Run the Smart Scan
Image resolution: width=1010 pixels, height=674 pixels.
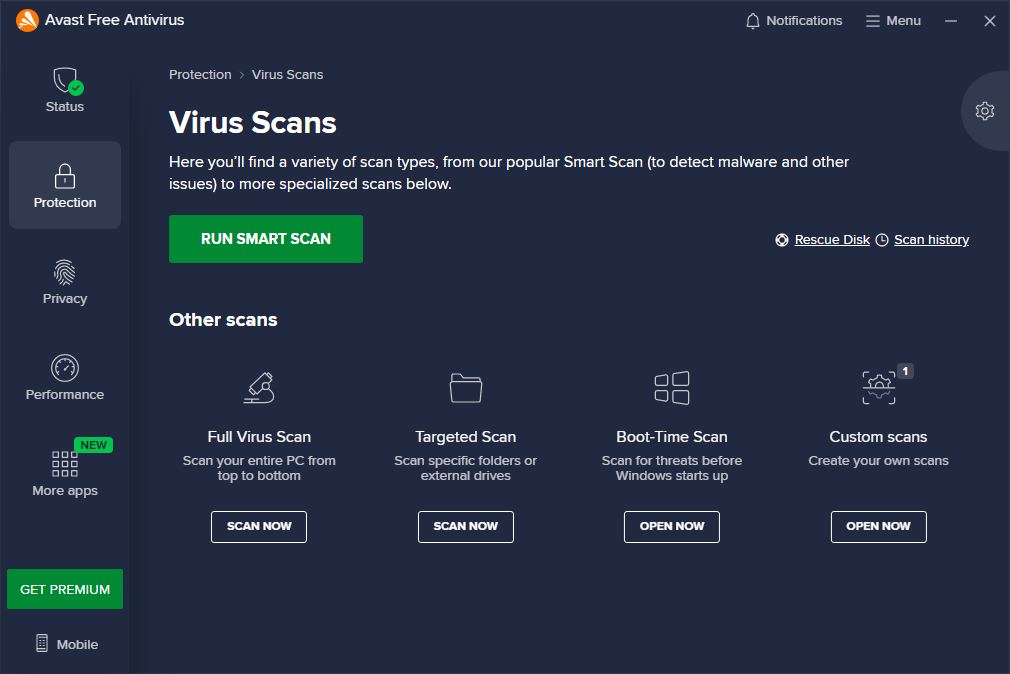pyautogui.click(x=266, y=239)
